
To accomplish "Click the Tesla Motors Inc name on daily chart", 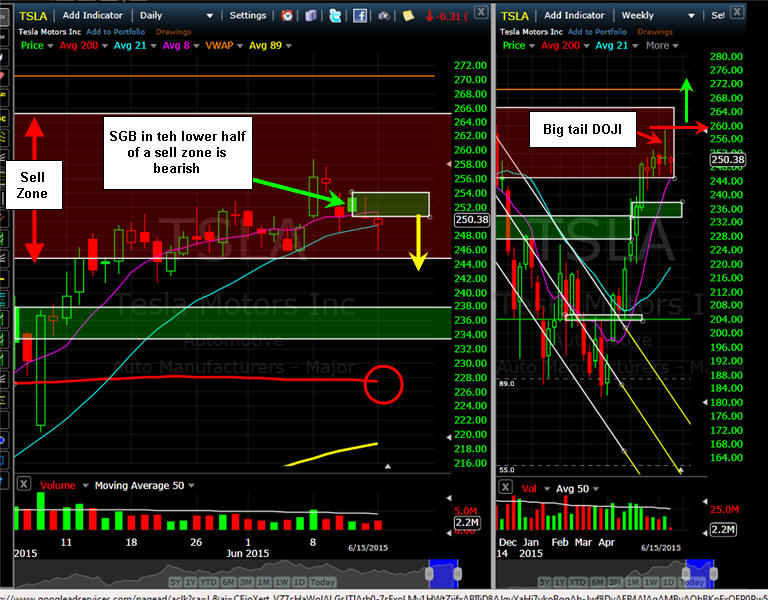I will click(49, 32).
